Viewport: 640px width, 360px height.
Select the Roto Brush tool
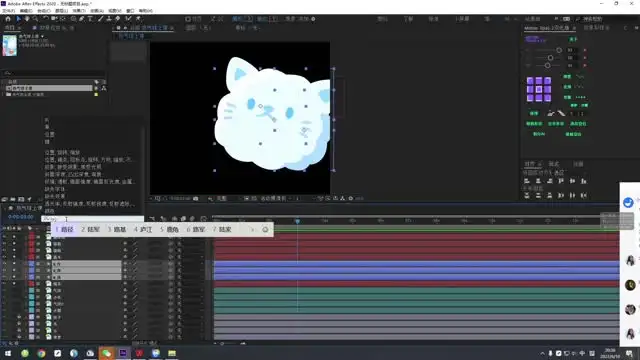[129, 19]
